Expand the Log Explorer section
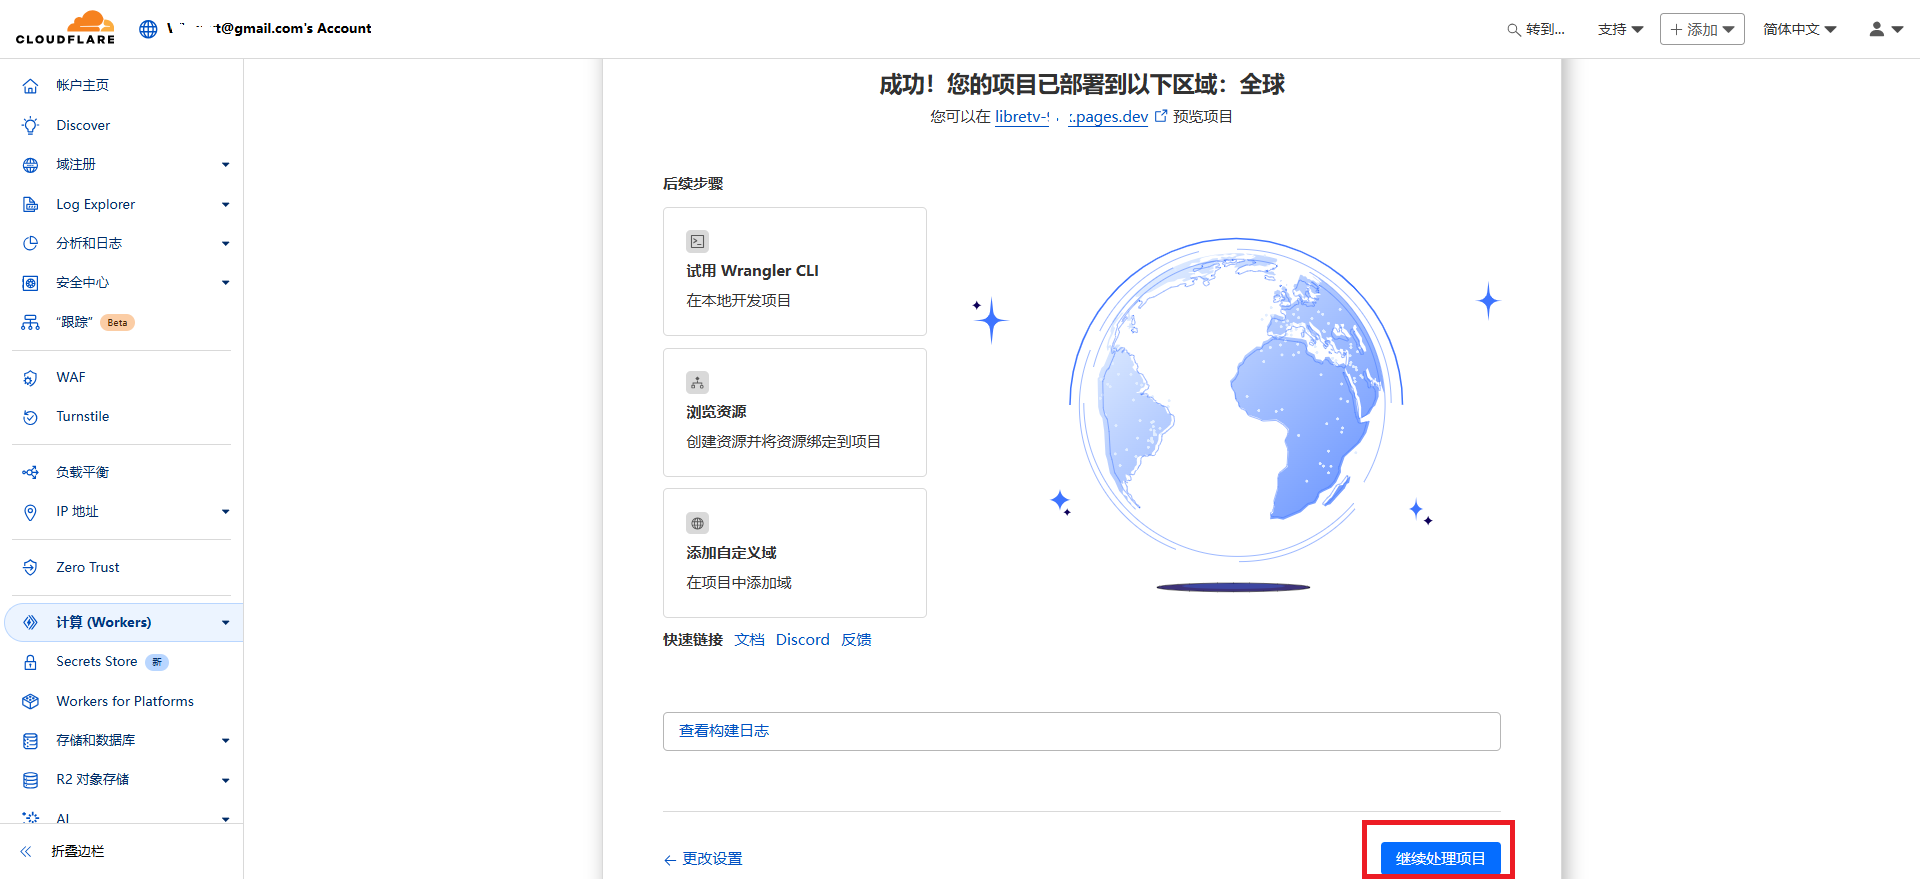This screenshot has width=1920, height=879. click(x=225, y=205)
